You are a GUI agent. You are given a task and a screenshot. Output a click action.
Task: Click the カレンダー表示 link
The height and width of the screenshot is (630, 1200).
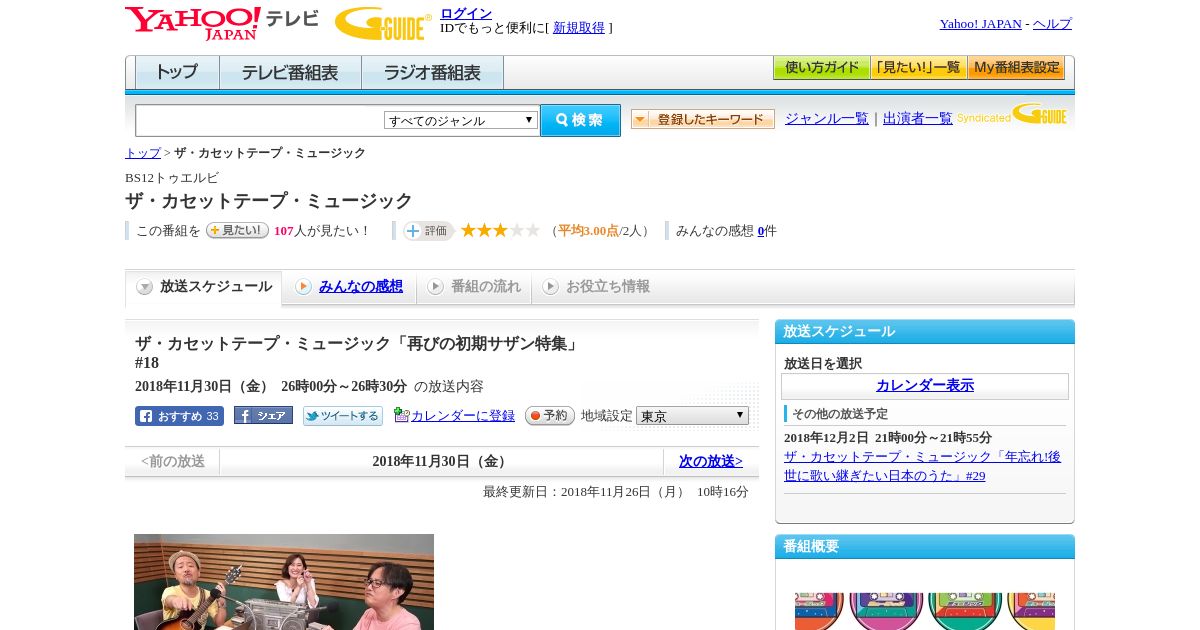click(925, 386)
